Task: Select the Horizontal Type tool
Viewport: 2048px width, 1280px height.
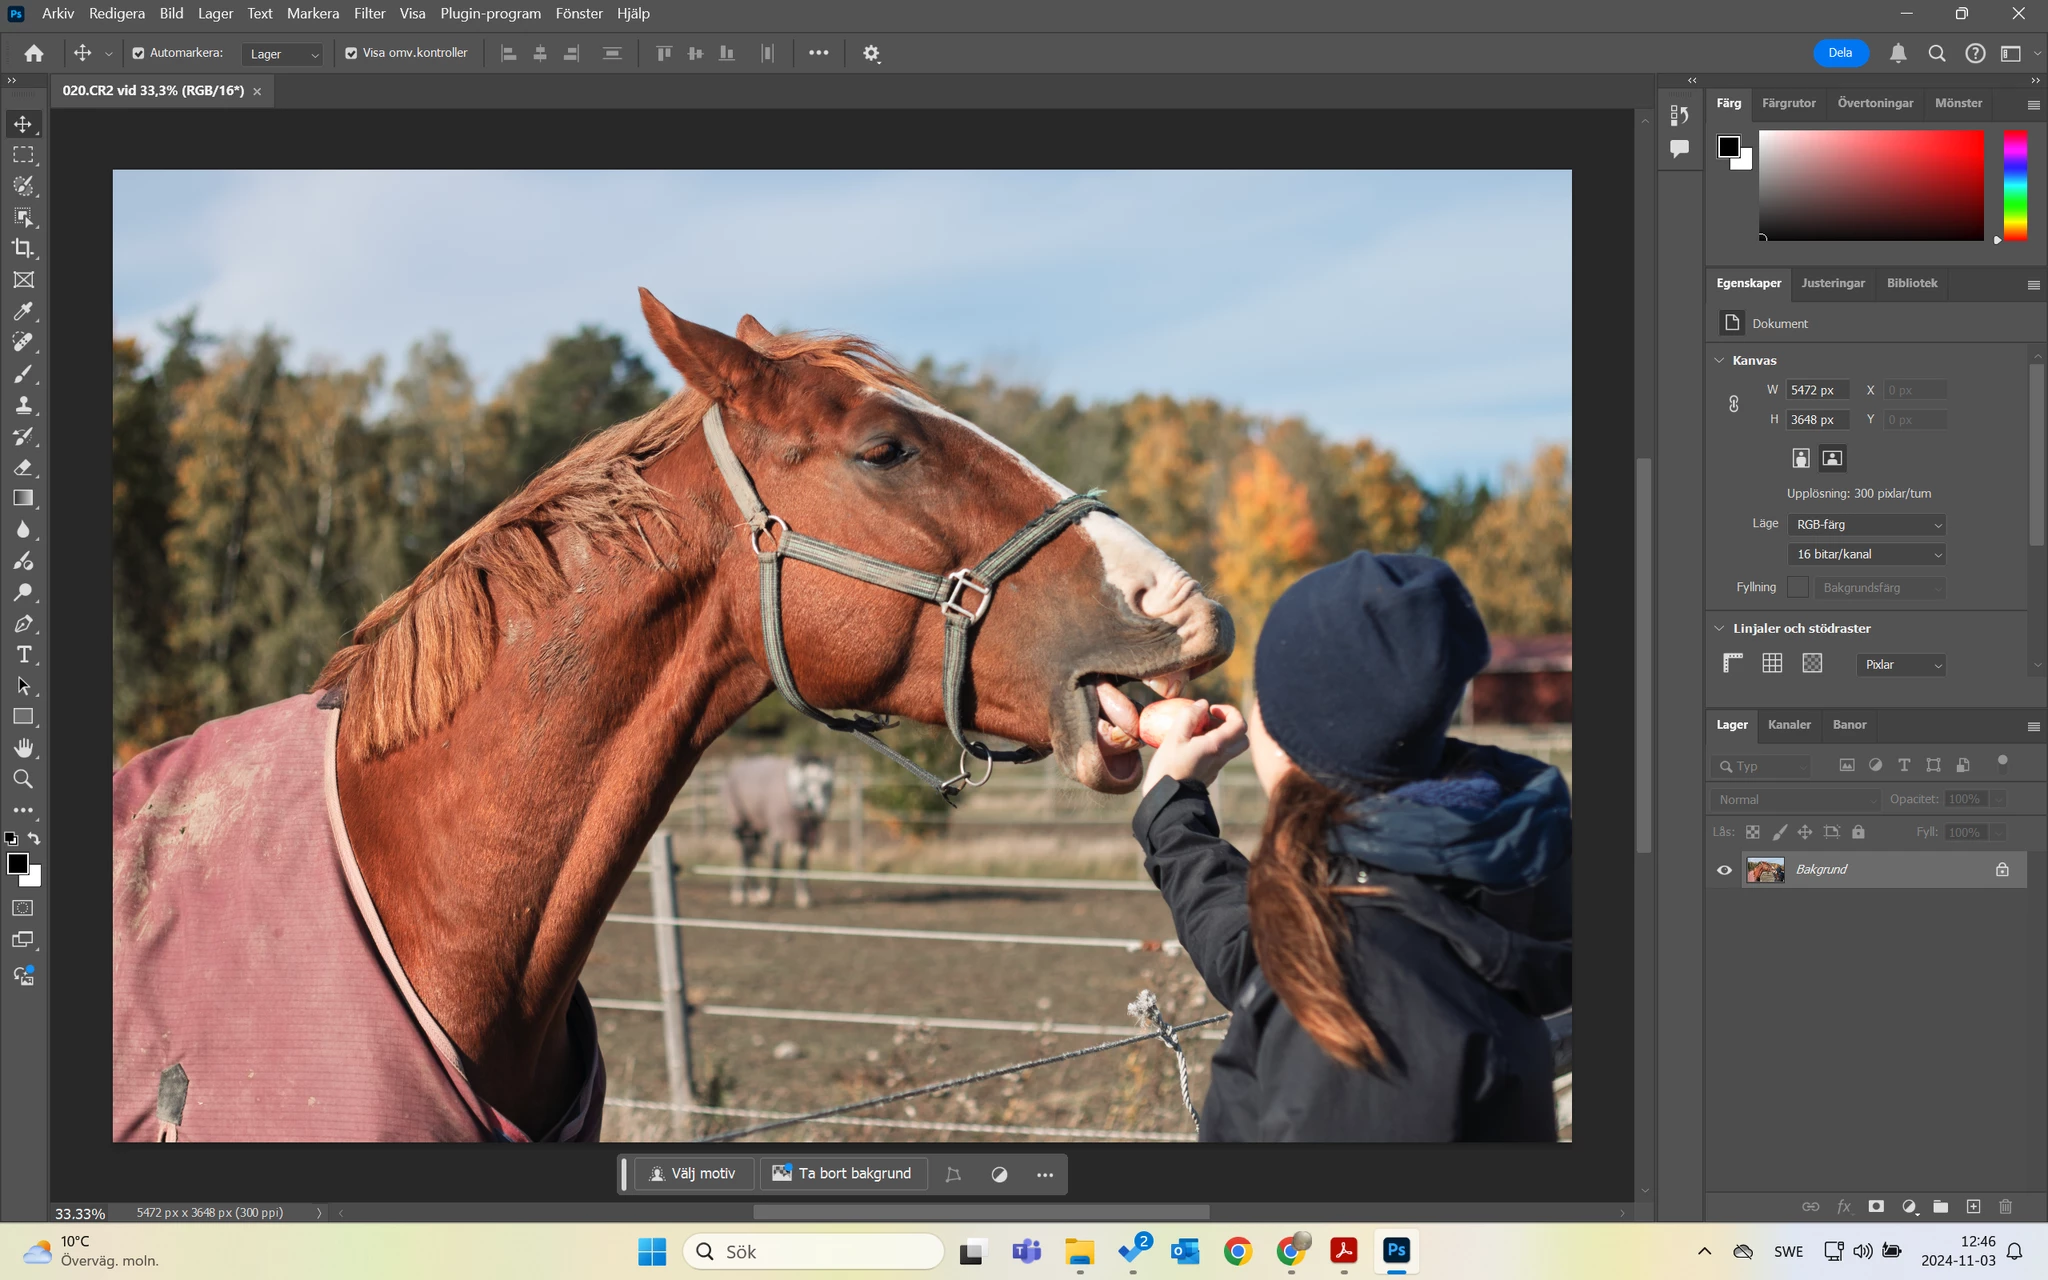Action: [x=23, y=655]
